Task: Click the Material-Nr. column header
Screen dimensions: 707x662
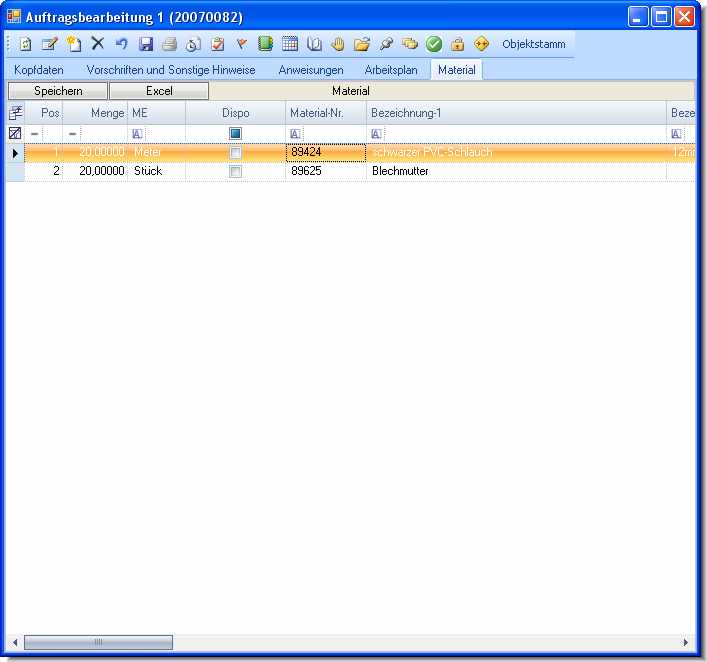Action: coord(326,113)
